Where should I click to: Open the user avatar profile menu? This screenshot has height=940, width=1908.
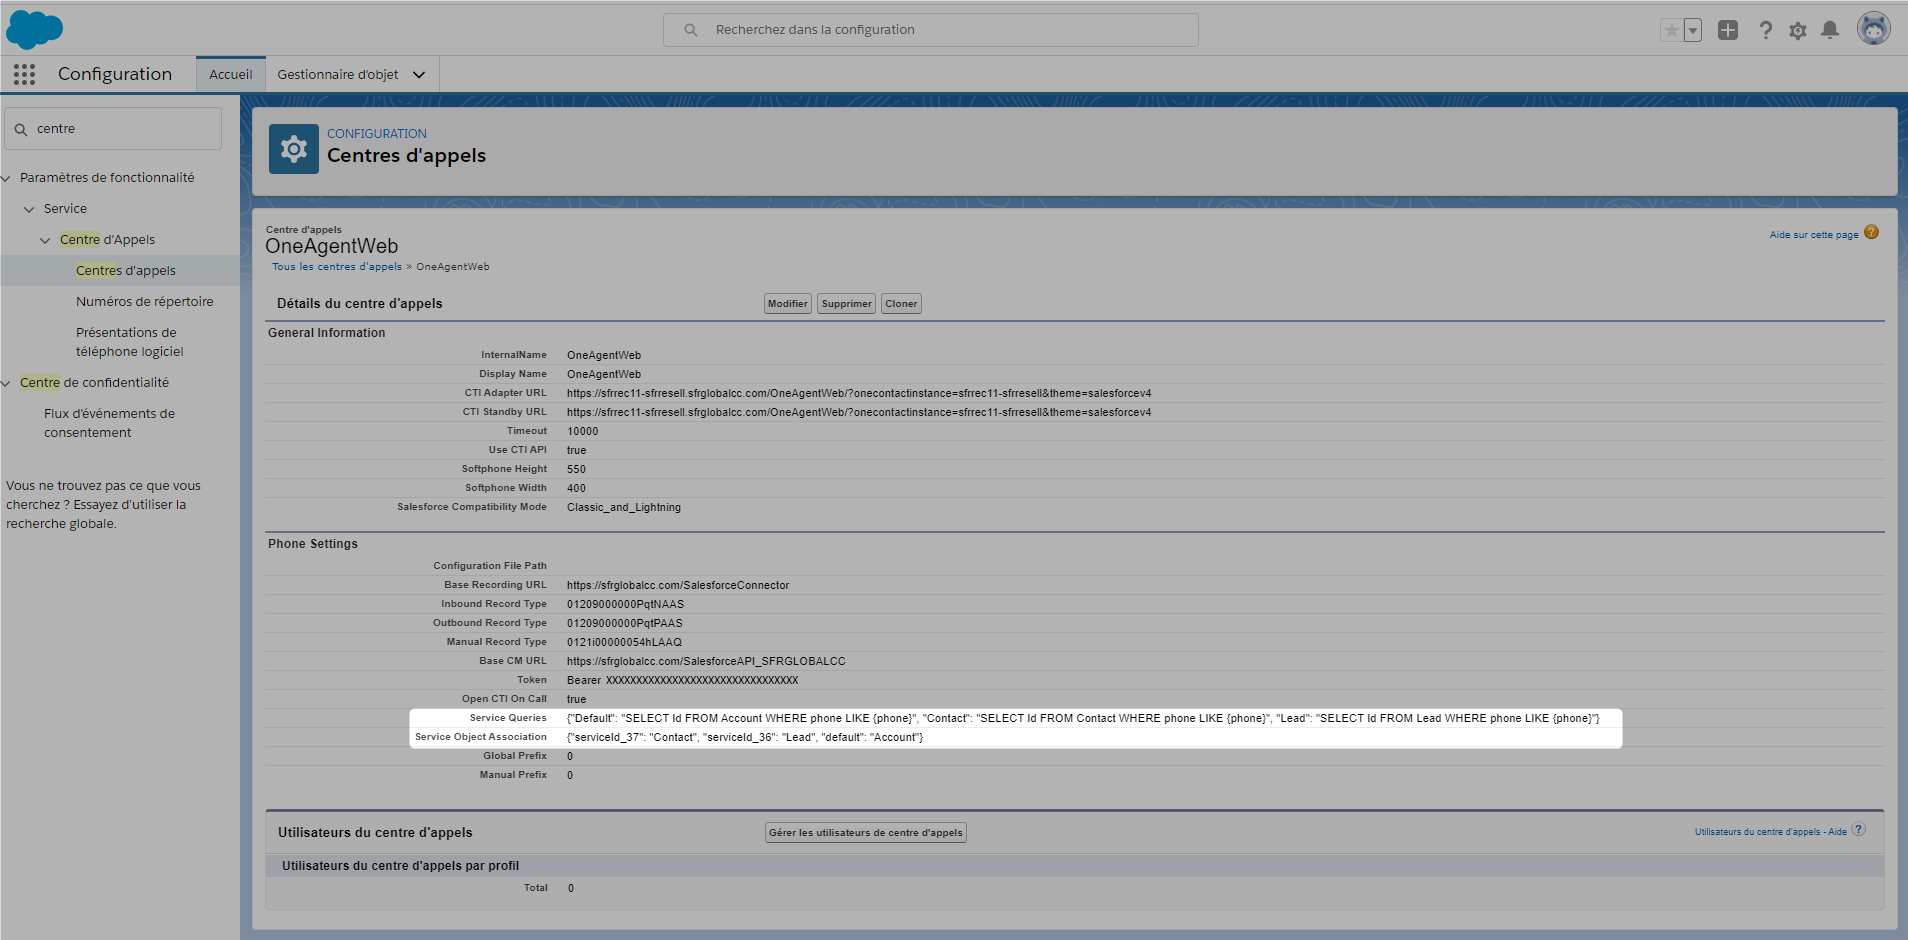coord(1873,29)
